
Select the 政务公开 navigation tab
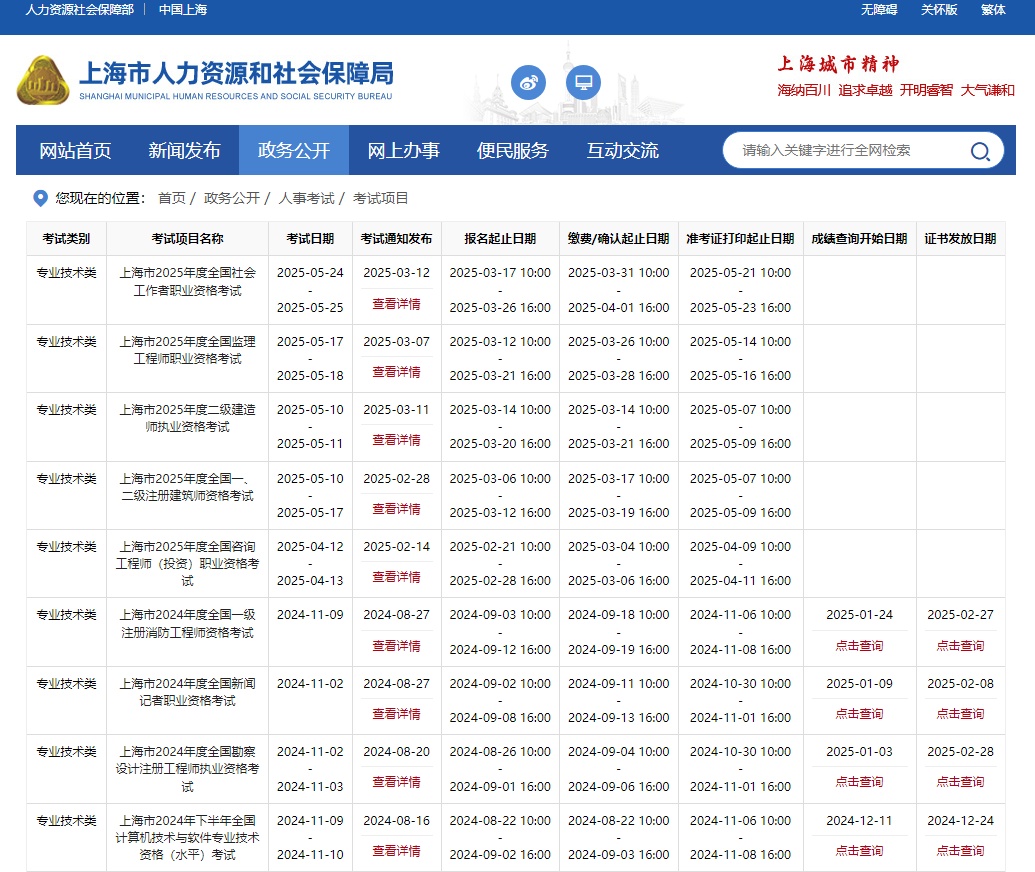(294, 151)
